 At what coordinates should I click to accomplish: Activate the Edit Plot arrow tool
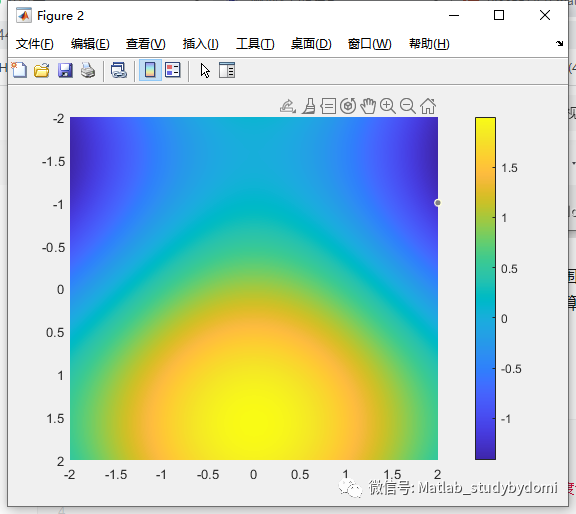[205, 70]
